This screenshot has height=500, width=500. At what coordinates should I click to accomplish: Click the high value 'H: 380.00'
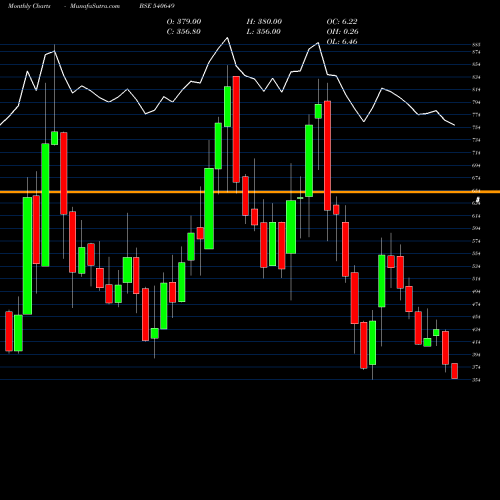coord(264,21)
